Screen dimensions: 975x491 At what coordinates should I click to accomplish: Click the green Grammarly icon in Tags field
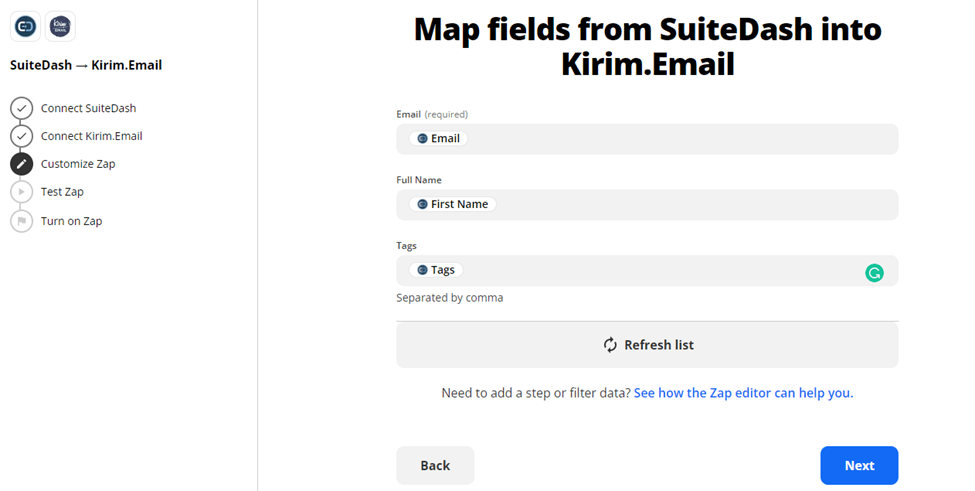point(874,272)
